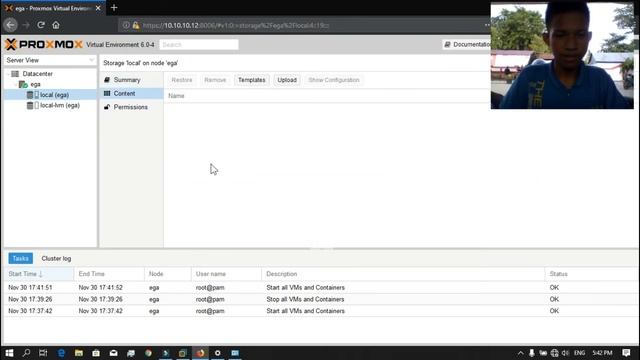Select the Stop all VMs and Containers task
Screen dimensions: 640x360
pos(320,299)
